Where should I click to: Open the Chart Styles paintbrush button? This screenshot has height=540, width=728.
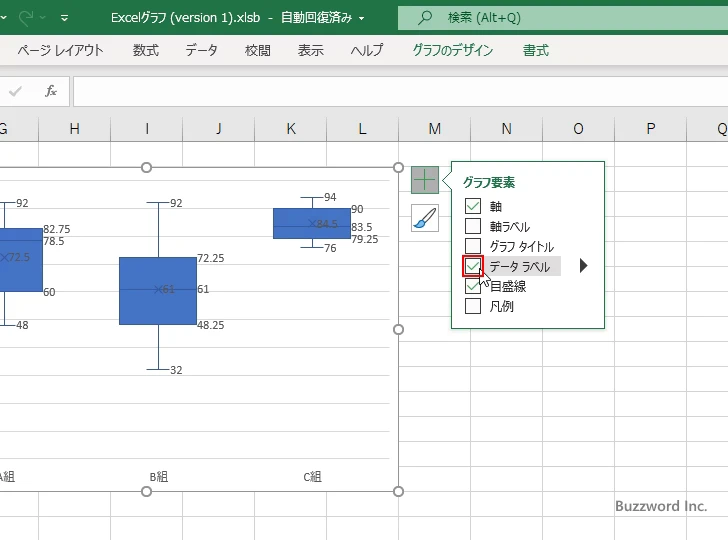(425, 218)
